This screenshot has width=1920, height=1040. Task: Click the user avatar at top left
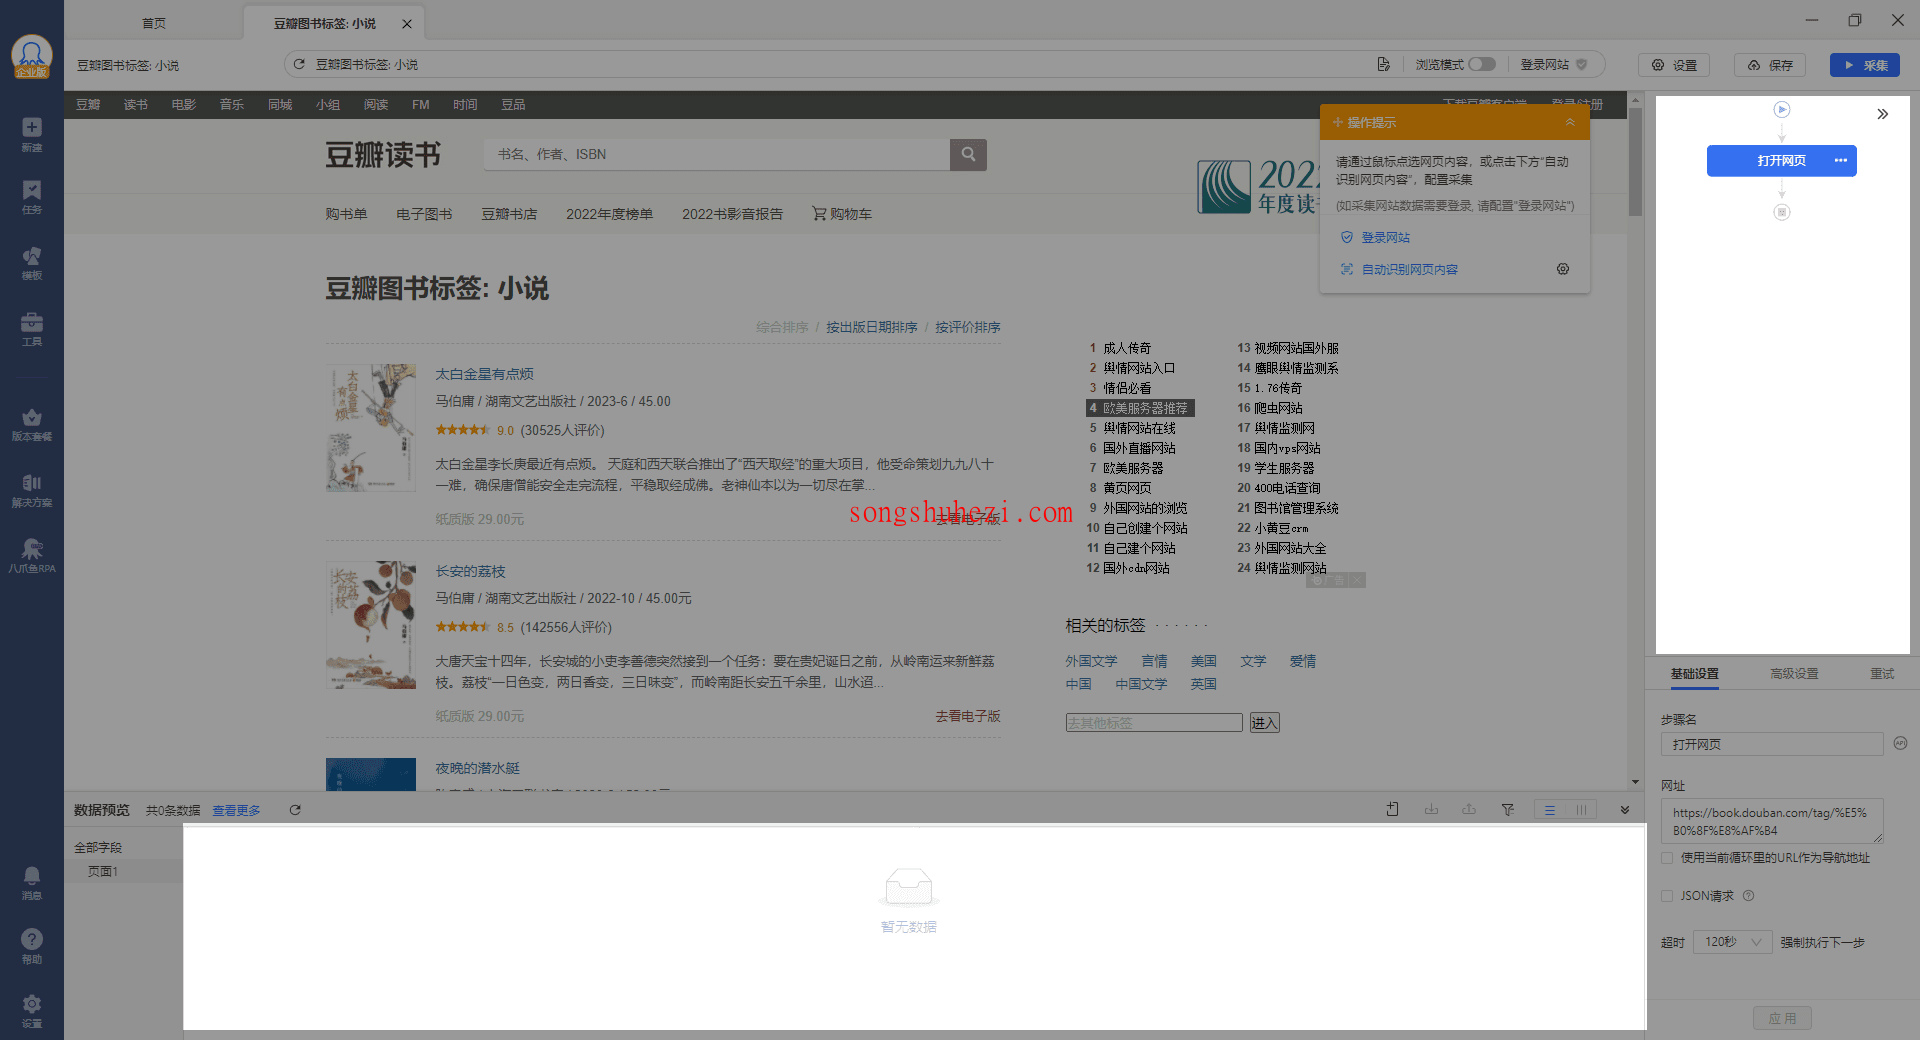click(31, 57)
